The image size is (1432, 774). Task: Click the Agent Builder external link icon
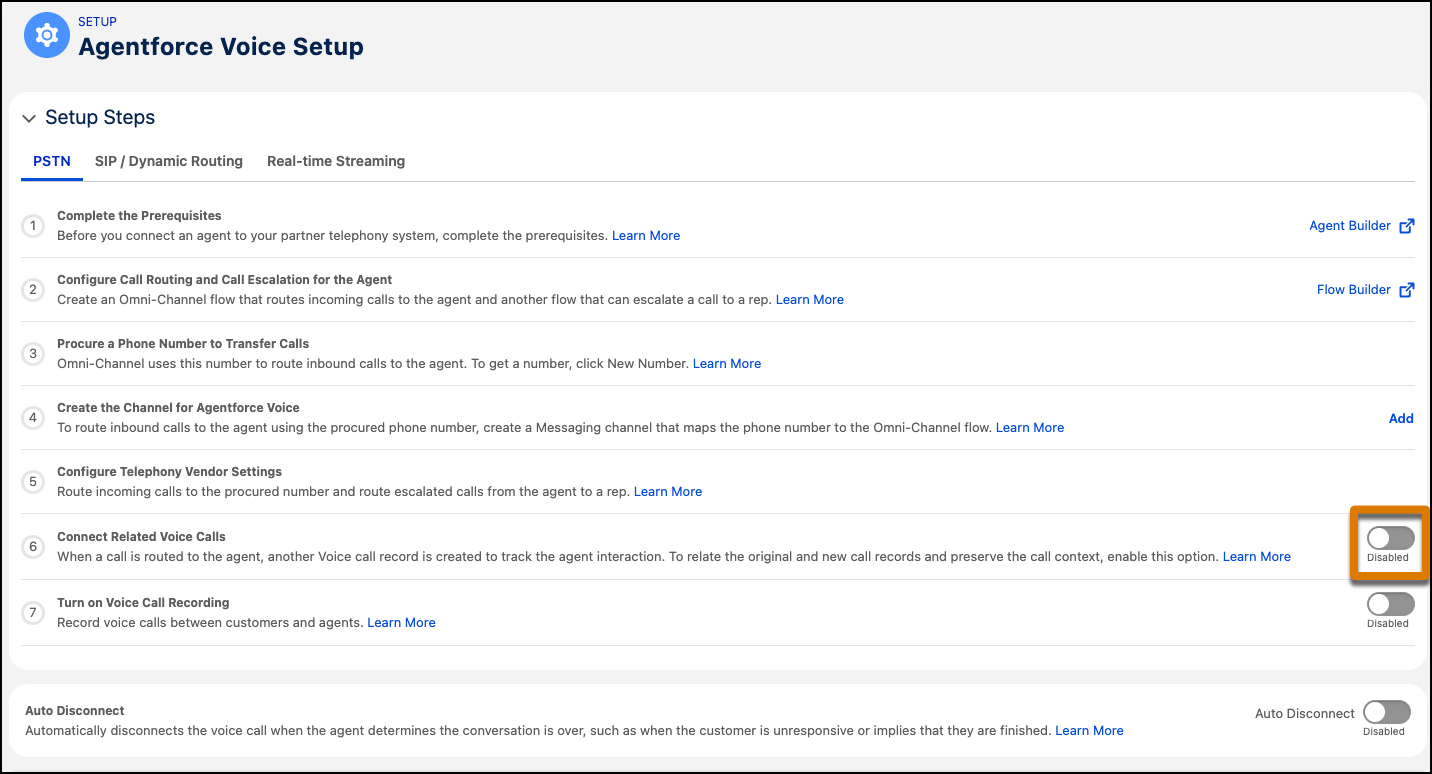click(1406, 226)
